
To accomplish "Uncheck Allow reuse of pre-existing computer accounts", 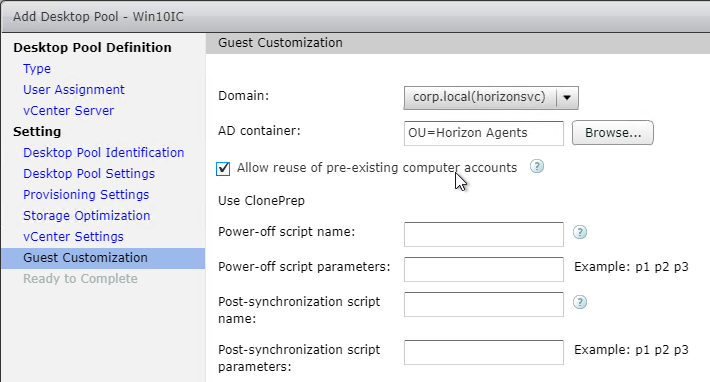I will (x=223, y=168).
